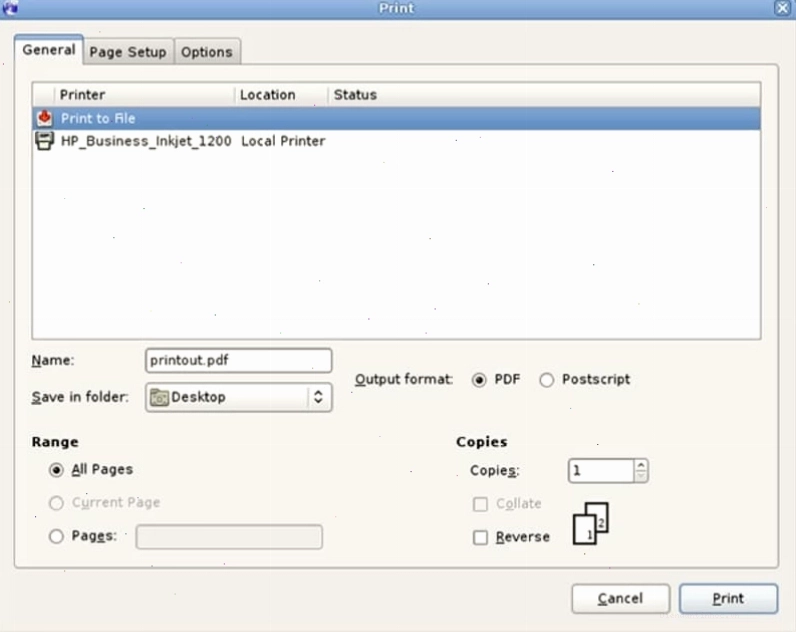Viewport: 796px width, 632px height.
Task: Select the Print to File row
Action: [396, 118]
